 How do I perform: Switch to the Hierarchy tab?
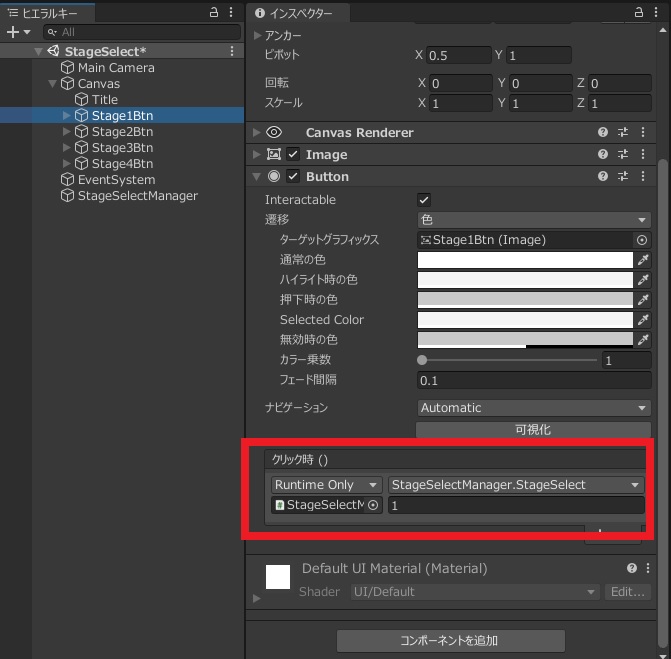point(47,13)
